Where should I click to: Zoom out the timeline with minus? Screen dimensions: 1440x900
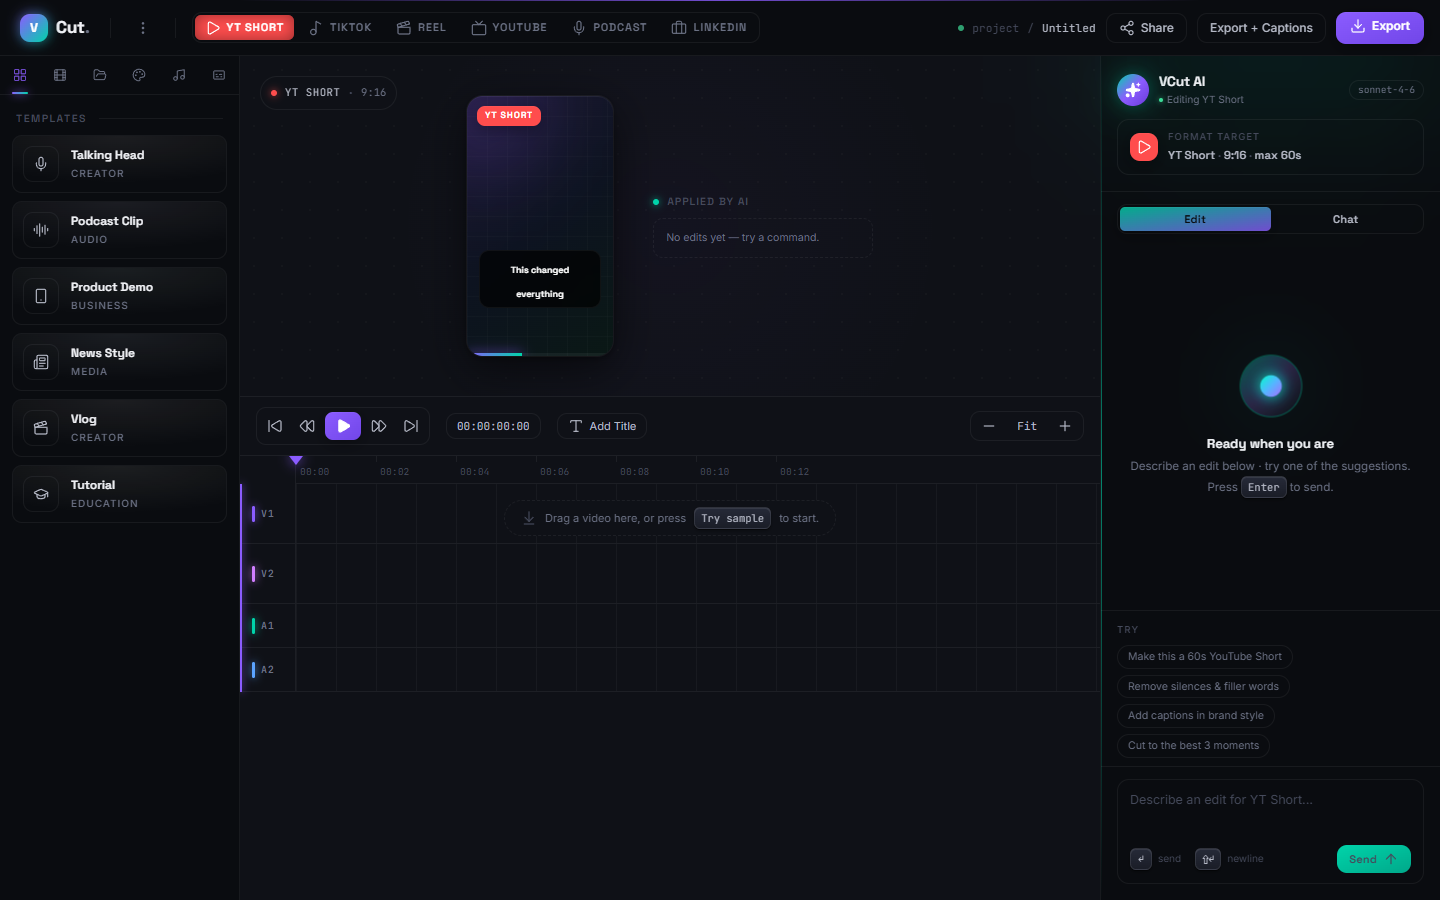point(989,426)
